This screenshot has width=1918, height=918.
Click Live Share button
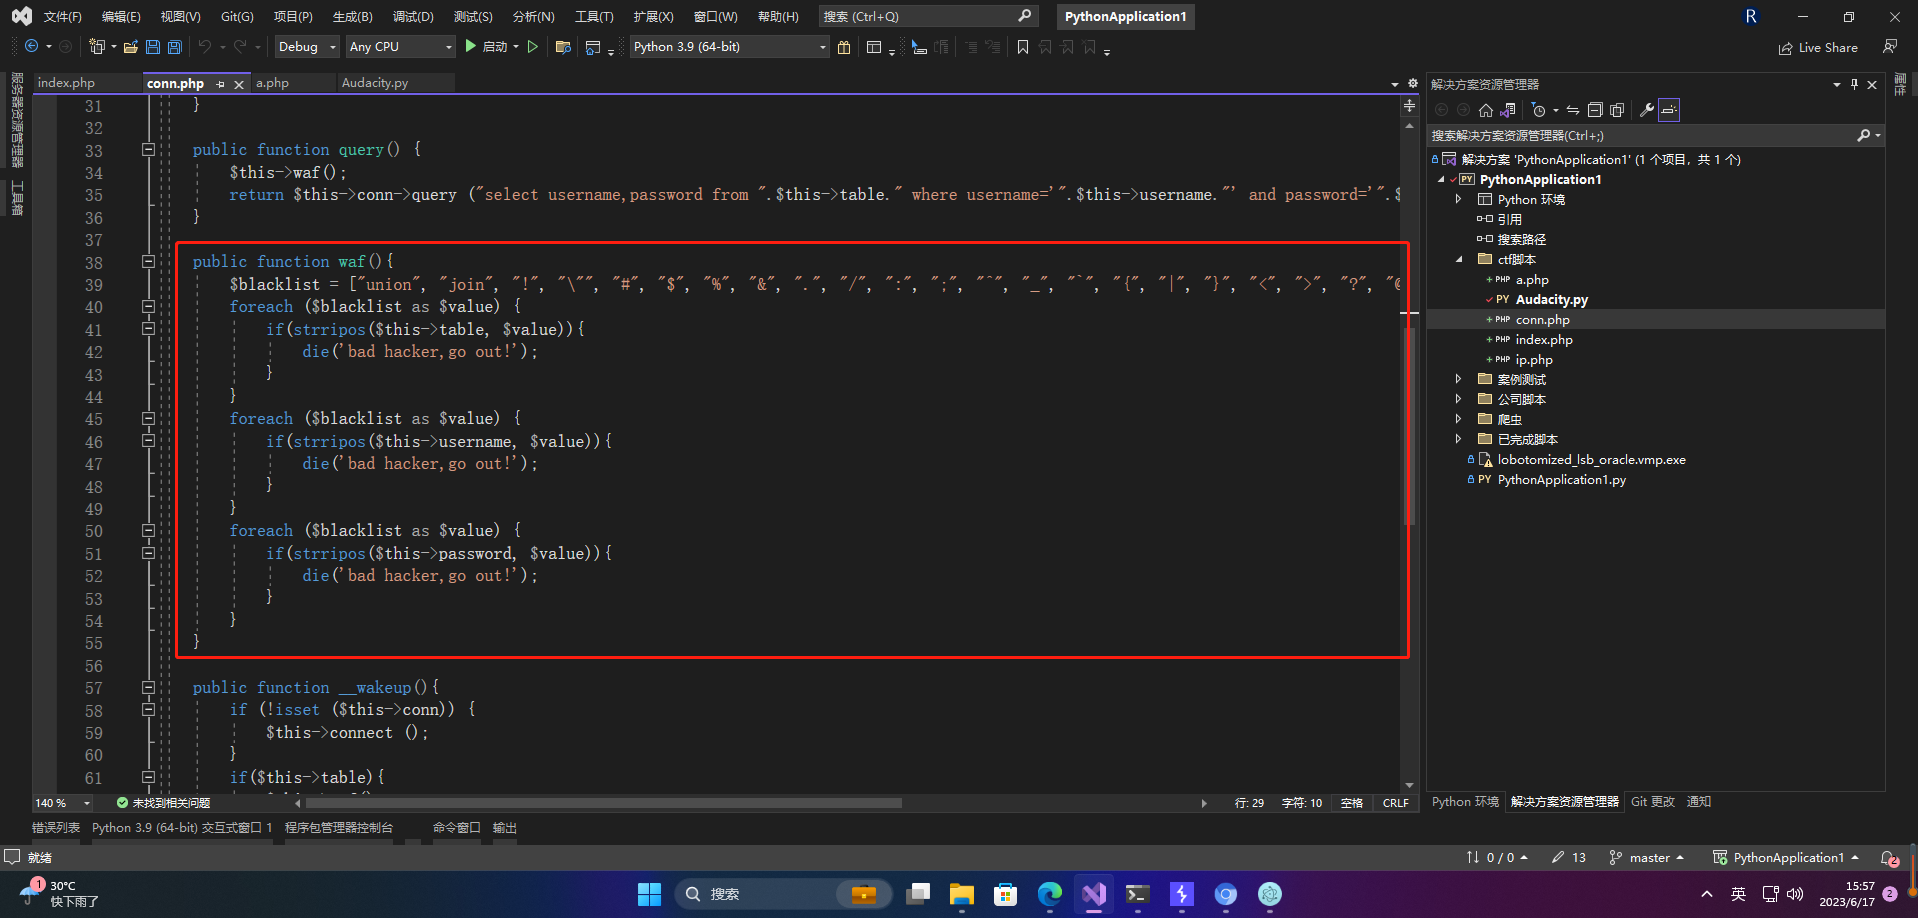point(1818,47)
